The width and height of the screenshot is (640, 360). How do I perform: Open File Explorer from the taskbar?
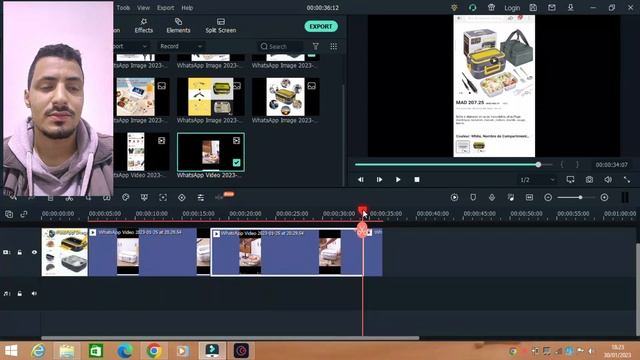point(67,351)
